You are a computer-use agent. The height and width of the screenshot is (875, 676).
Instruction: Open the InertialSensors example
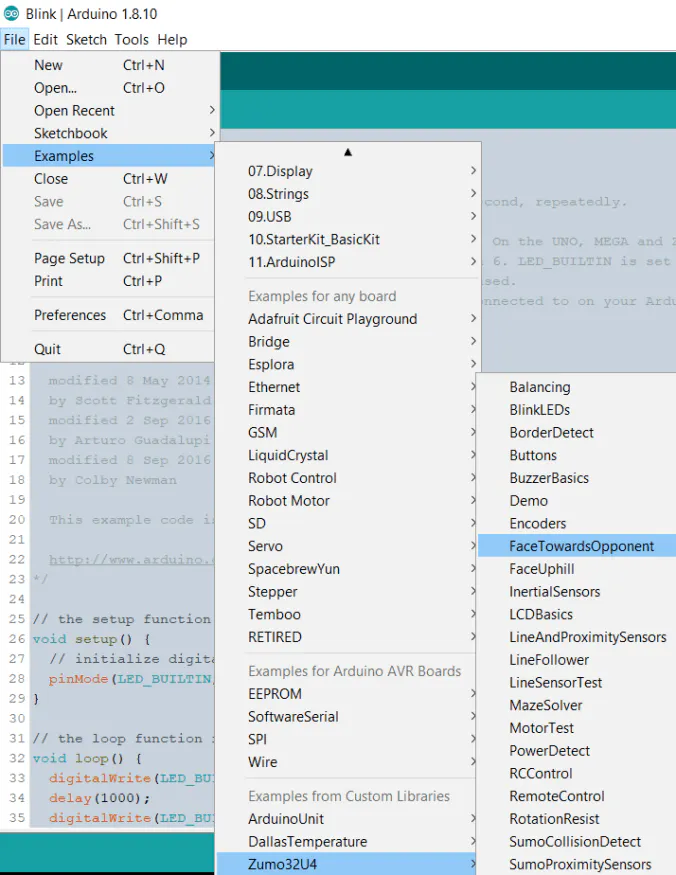click(577, 592)
